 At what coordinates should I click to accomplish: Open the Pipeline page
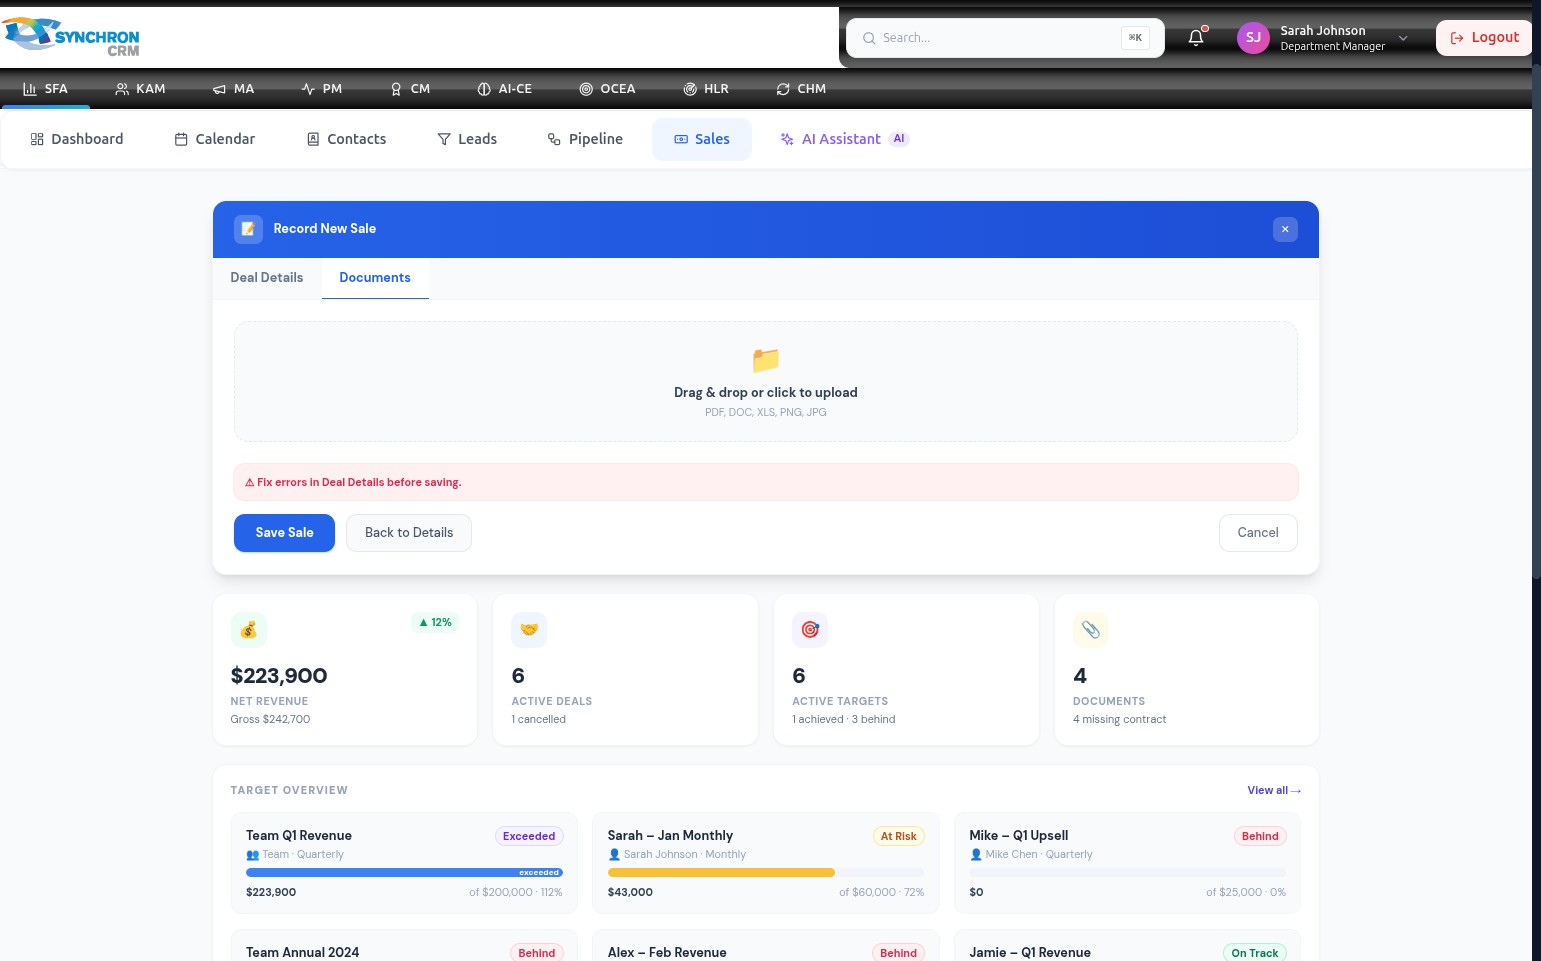click(585, 139)
